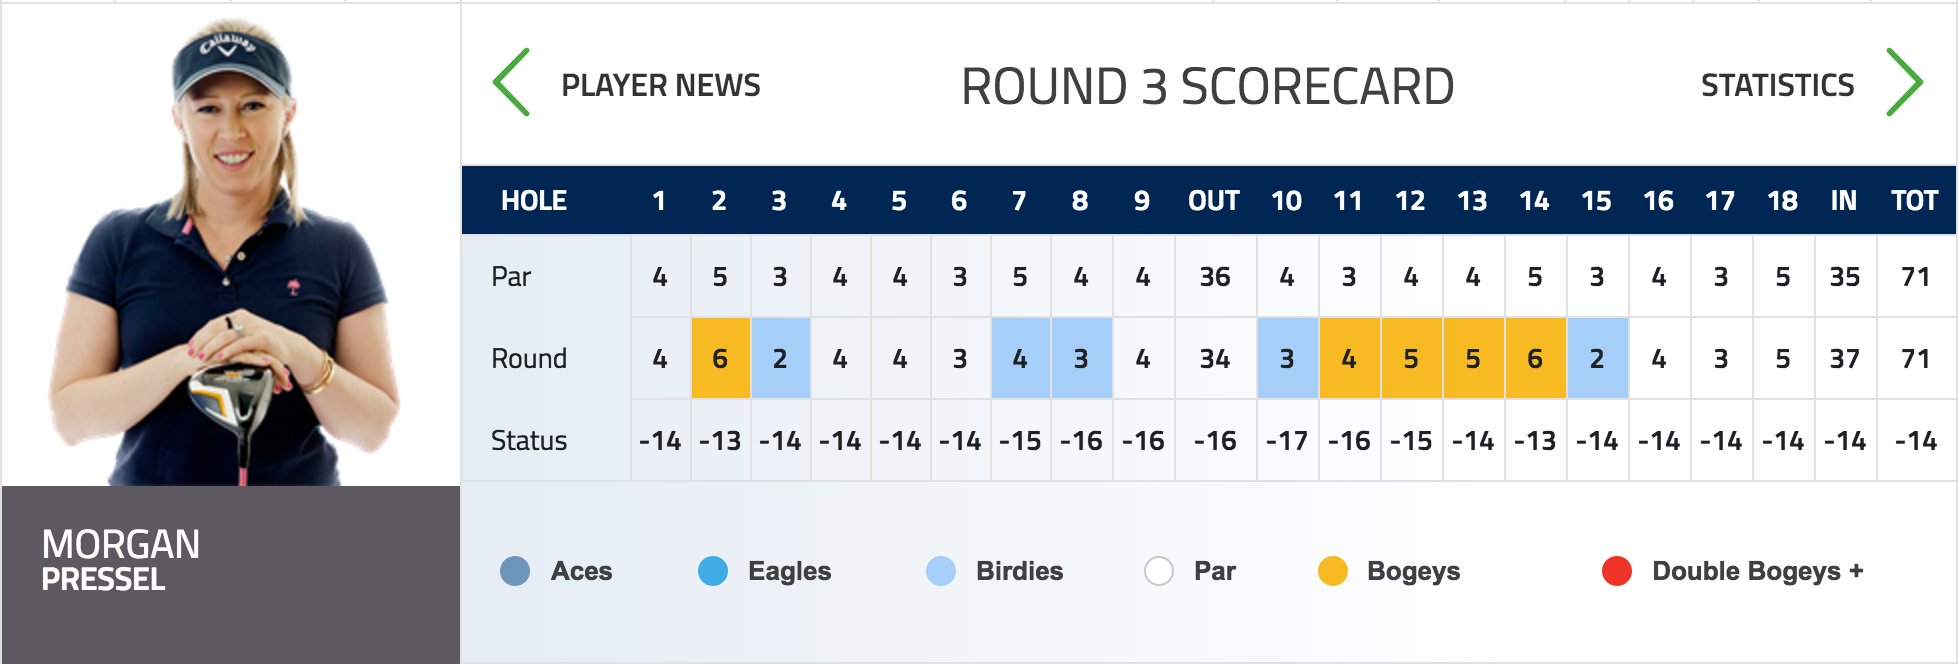Select the hole 2 bogey score cell
This screenshot has height=664, width=1958.
[x=720, y=358]
